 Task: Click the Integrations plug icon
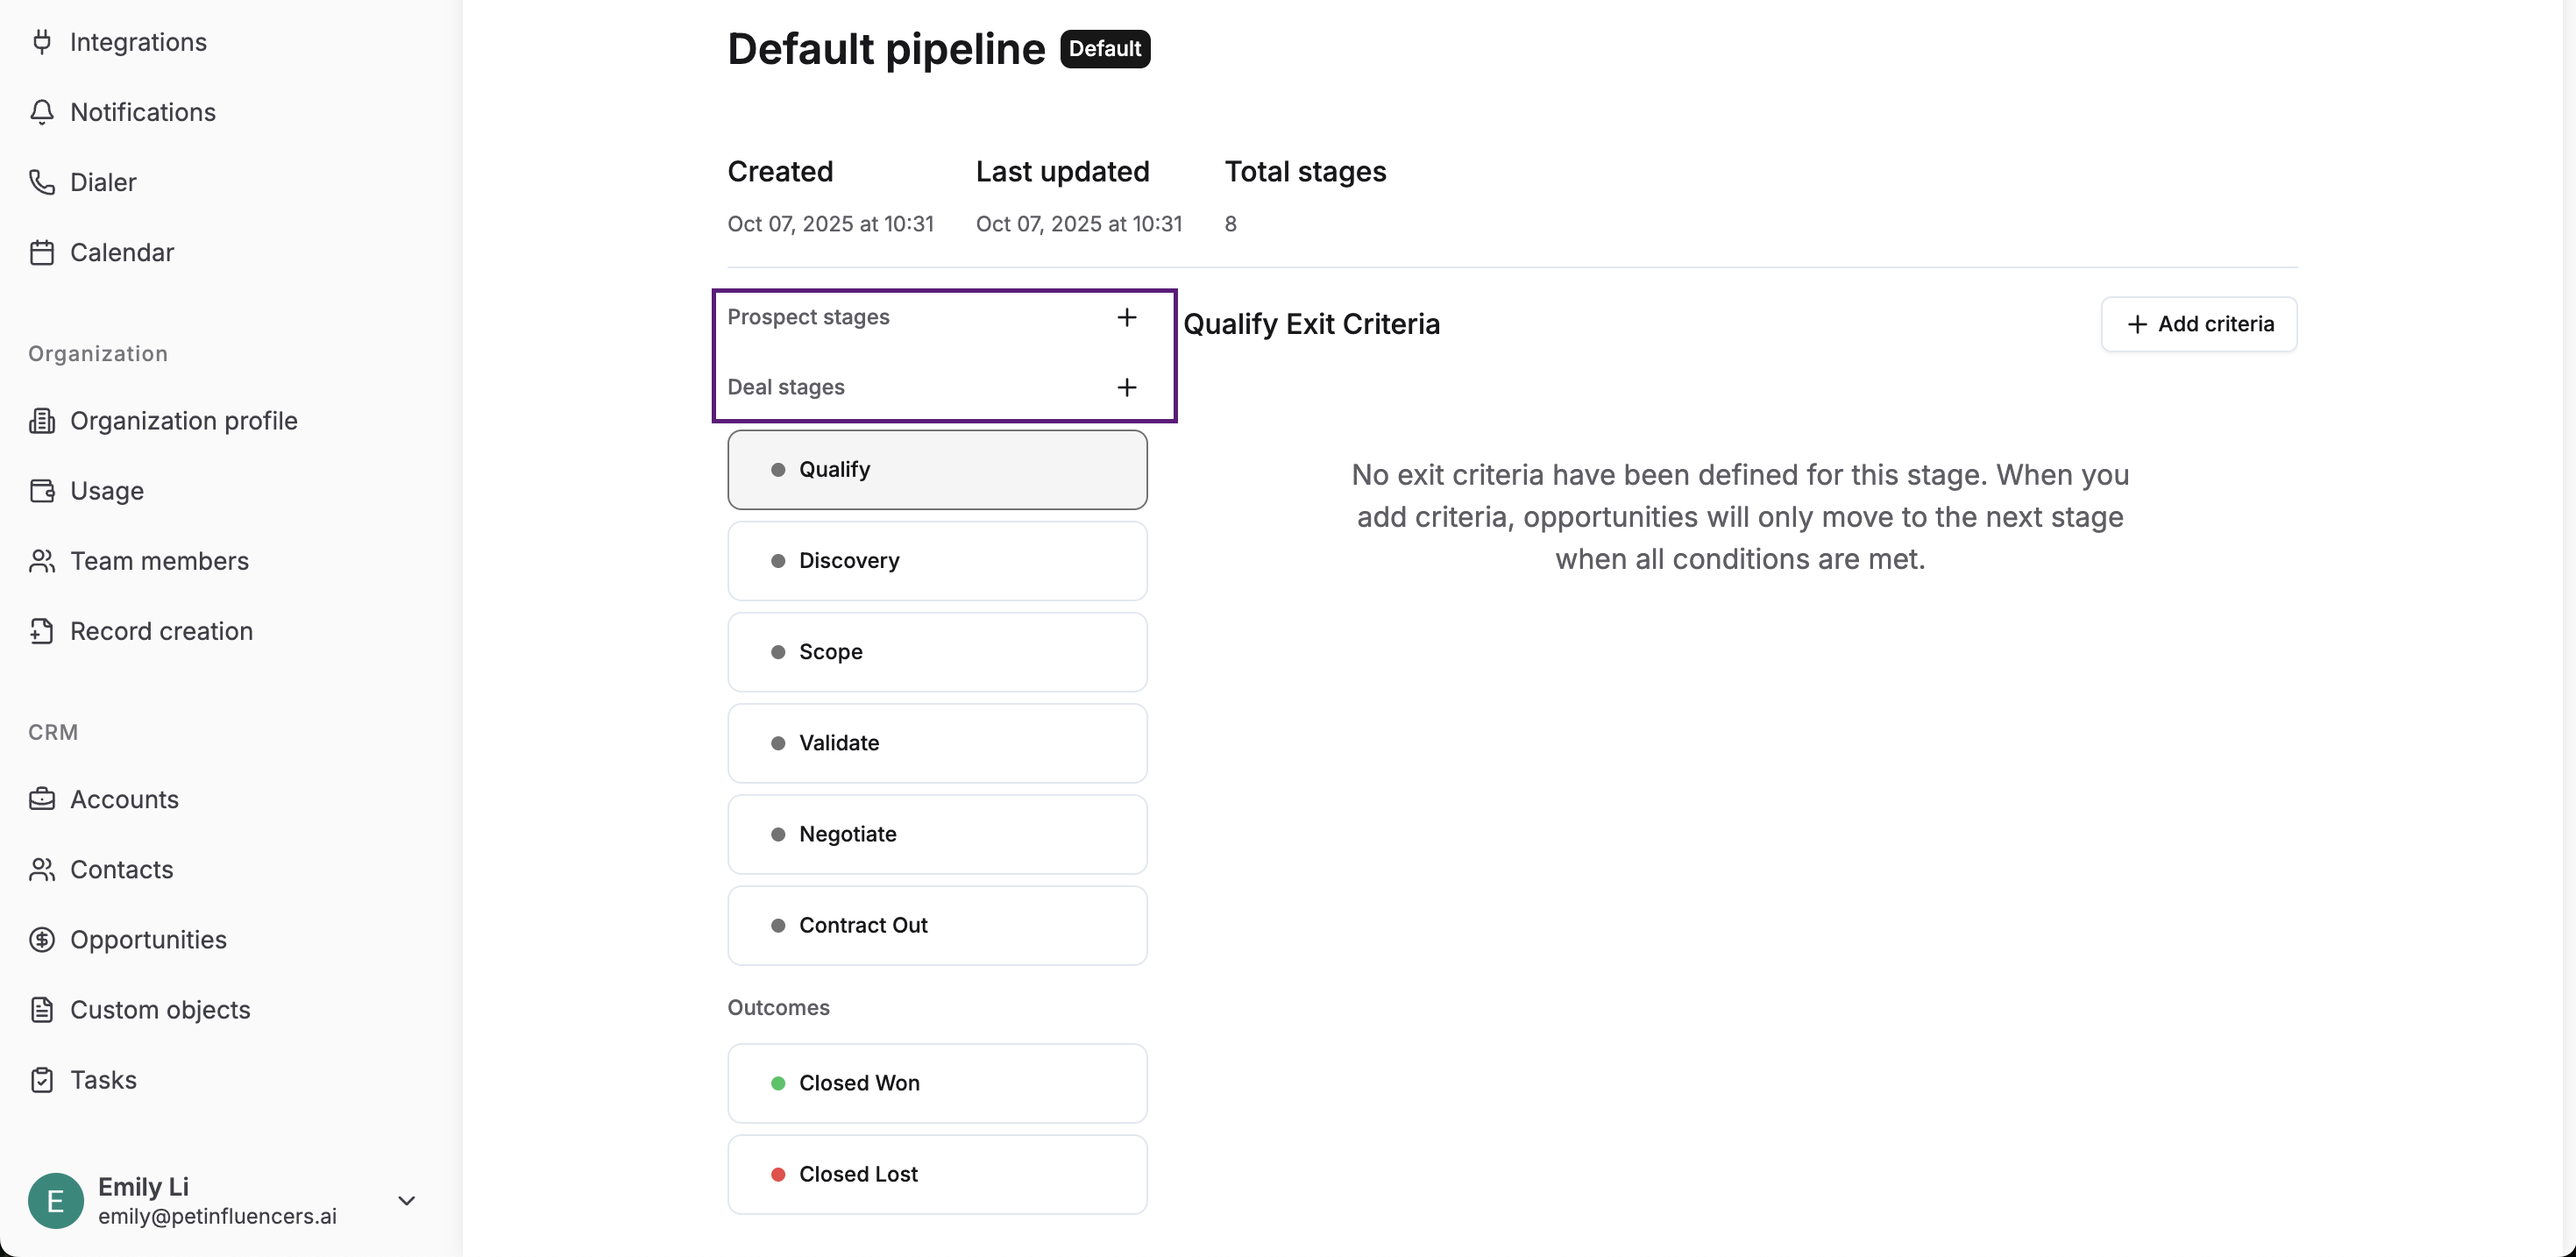point(41,42)
